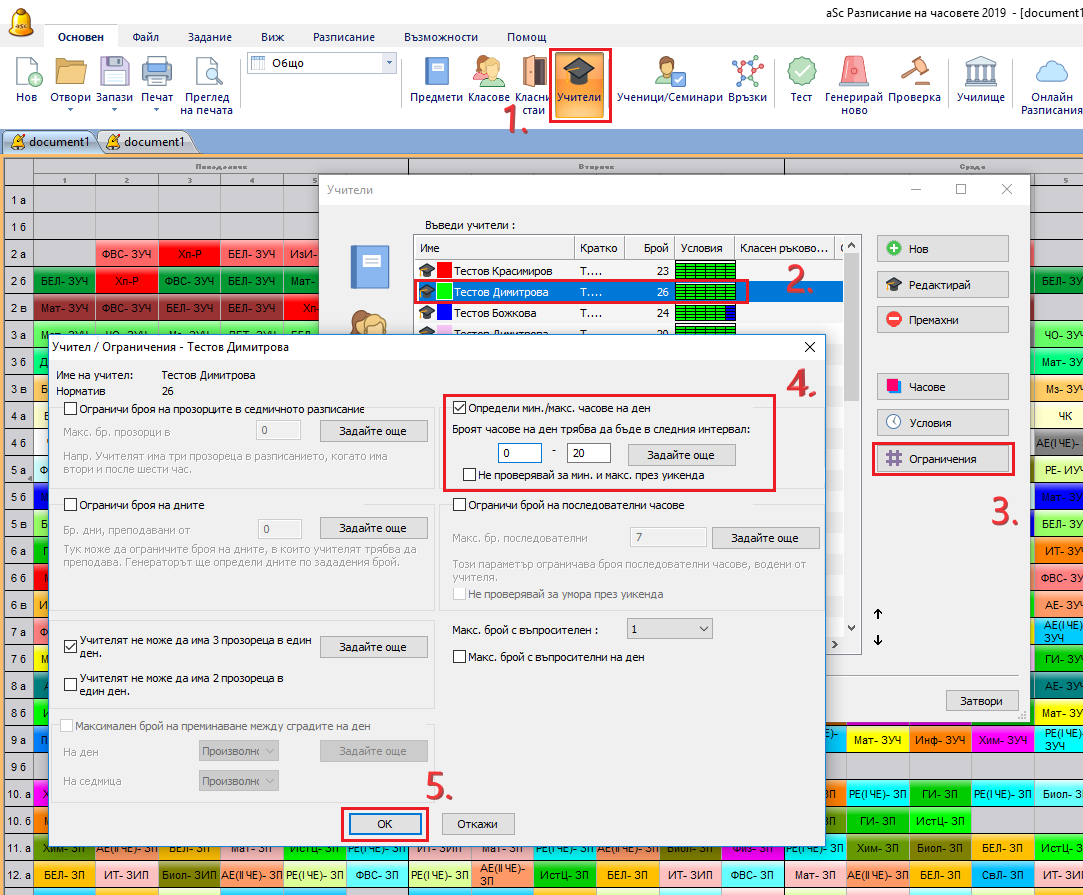Open the Предмети (subjects) toolbar icon
This screenshot has height=895, width=1083.
[x=437, y=80]
